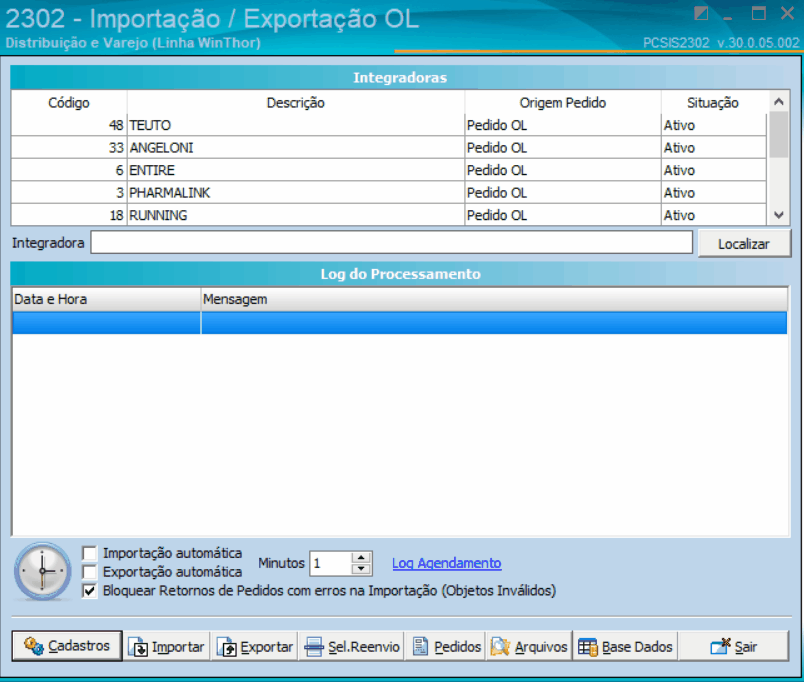
Task: Click the Base Dados table icon
Action: pyautogui.click(x=588, y=647)
